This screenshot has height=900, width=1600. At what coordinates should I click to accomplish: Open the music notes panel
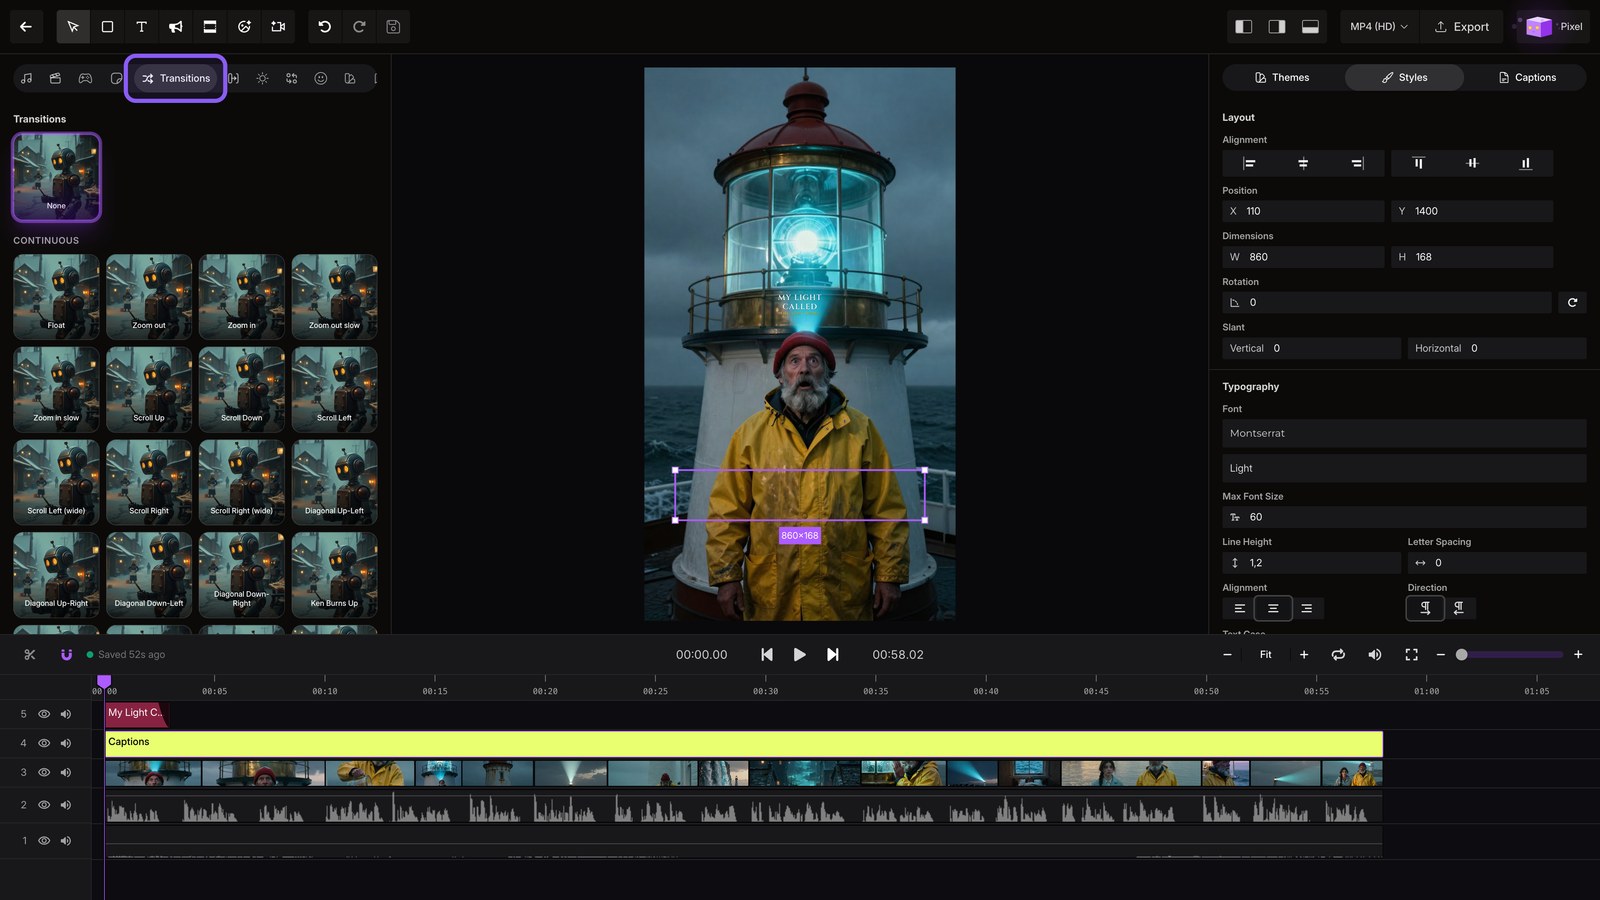pos(27,78)
